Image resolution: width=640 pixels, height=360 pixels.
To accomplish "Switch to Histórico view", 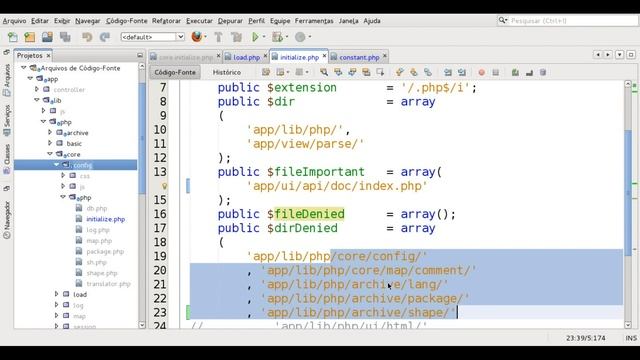I will [x=227, y=72].
